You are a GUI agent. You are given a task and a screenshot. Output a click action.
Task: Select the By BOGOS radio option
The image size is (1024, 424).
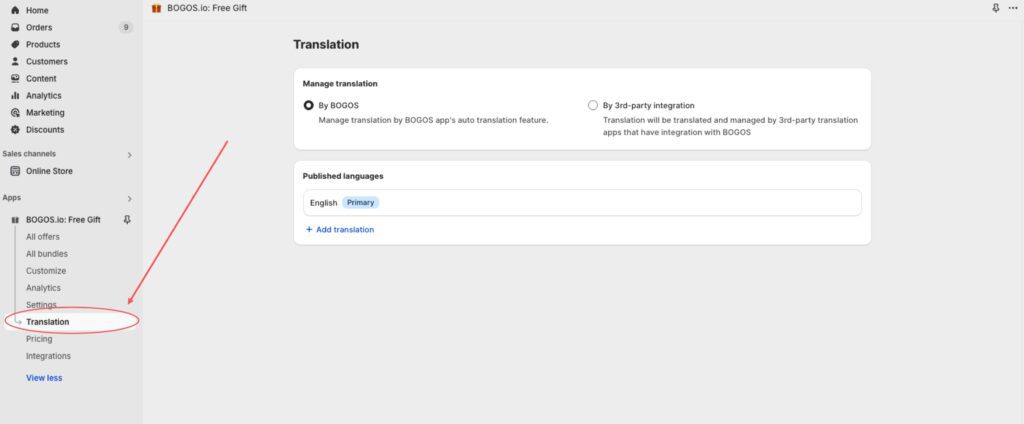point(308,105)
